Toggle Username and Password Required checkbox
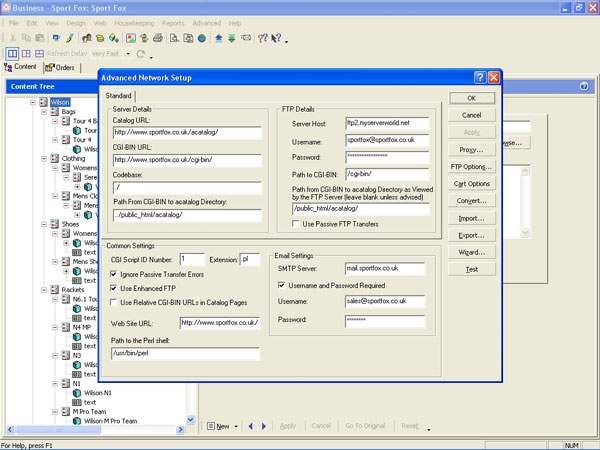The height and width of the screenshot is (450, 600). point(281,284)
